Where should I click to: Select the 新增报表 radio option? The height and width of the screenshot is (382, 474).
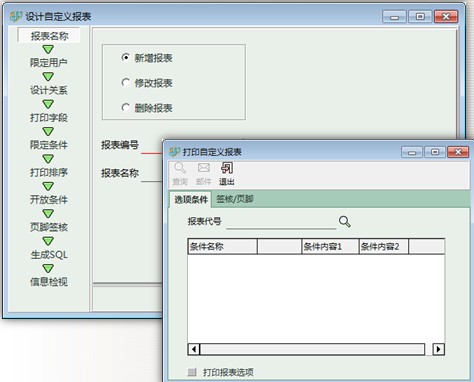coord(125,57)
